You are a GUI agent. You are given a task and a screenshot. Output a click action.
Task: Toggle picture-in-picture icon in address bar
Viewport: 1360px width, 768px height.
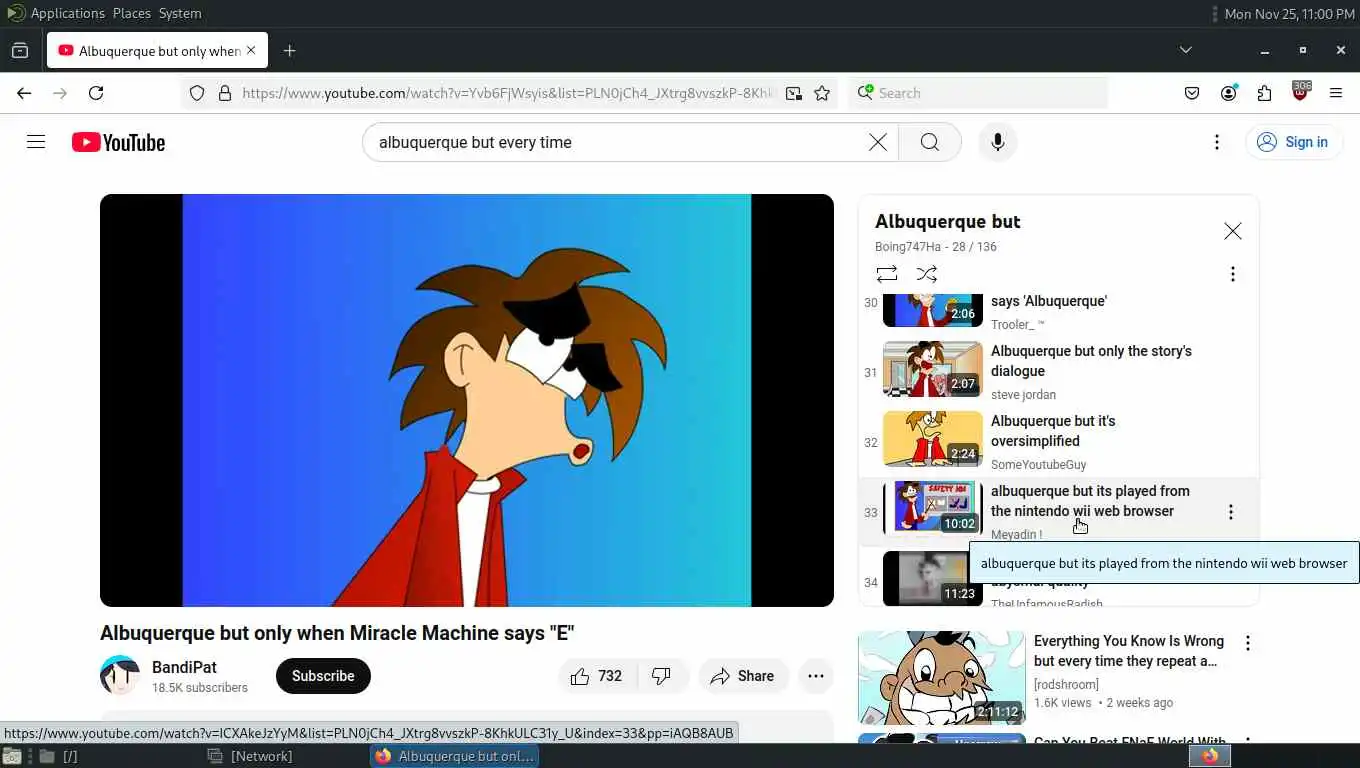pyautogui.click(x=793, y=93)
